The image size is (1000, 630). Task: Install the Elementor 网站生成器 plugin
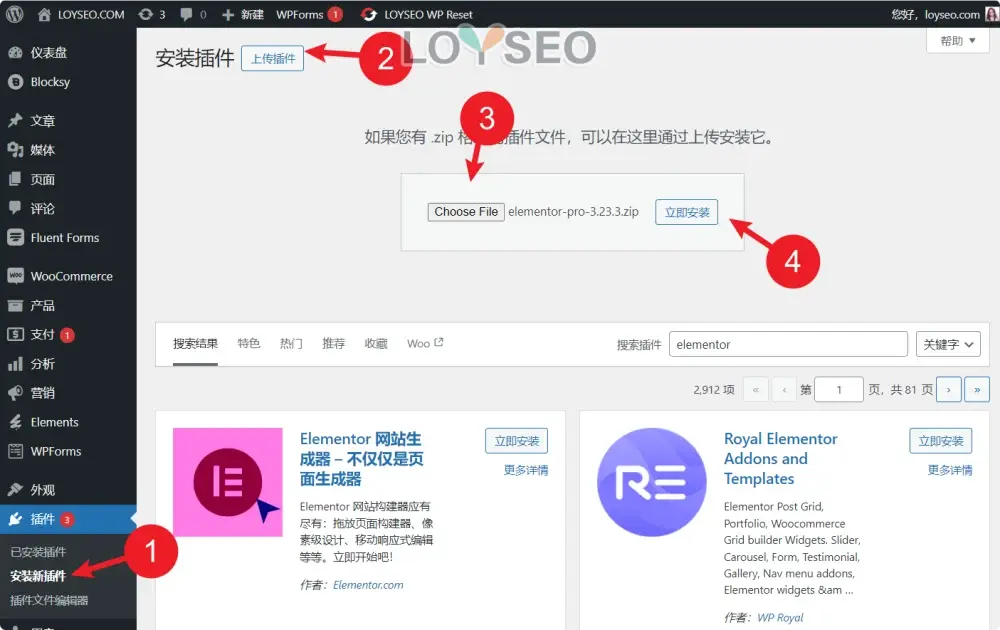517,441
